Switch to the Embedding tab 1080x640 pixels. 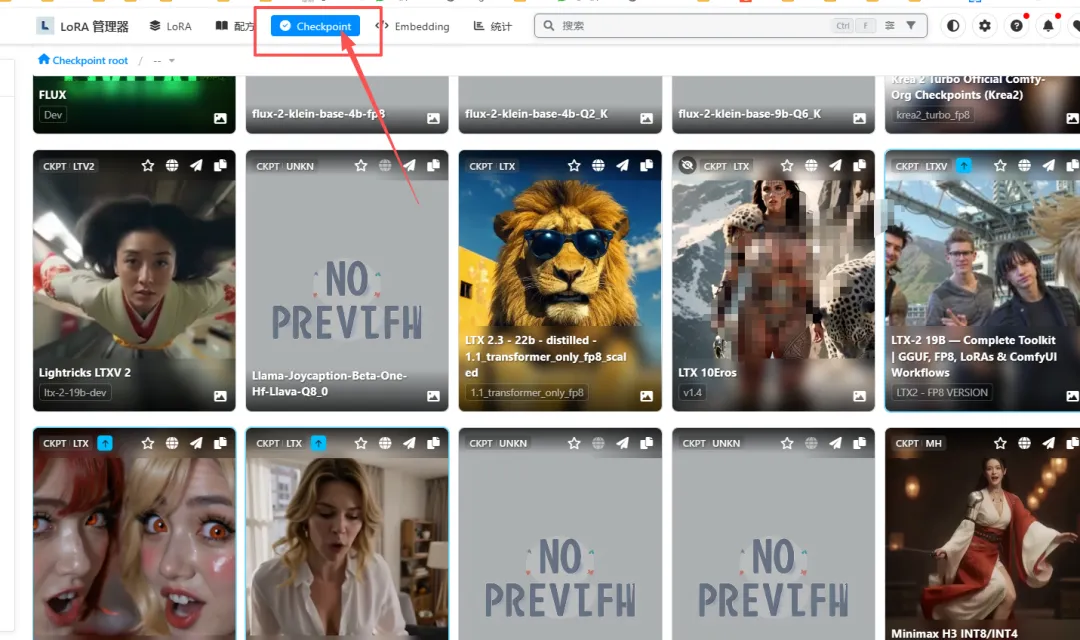tap(413, 26)
